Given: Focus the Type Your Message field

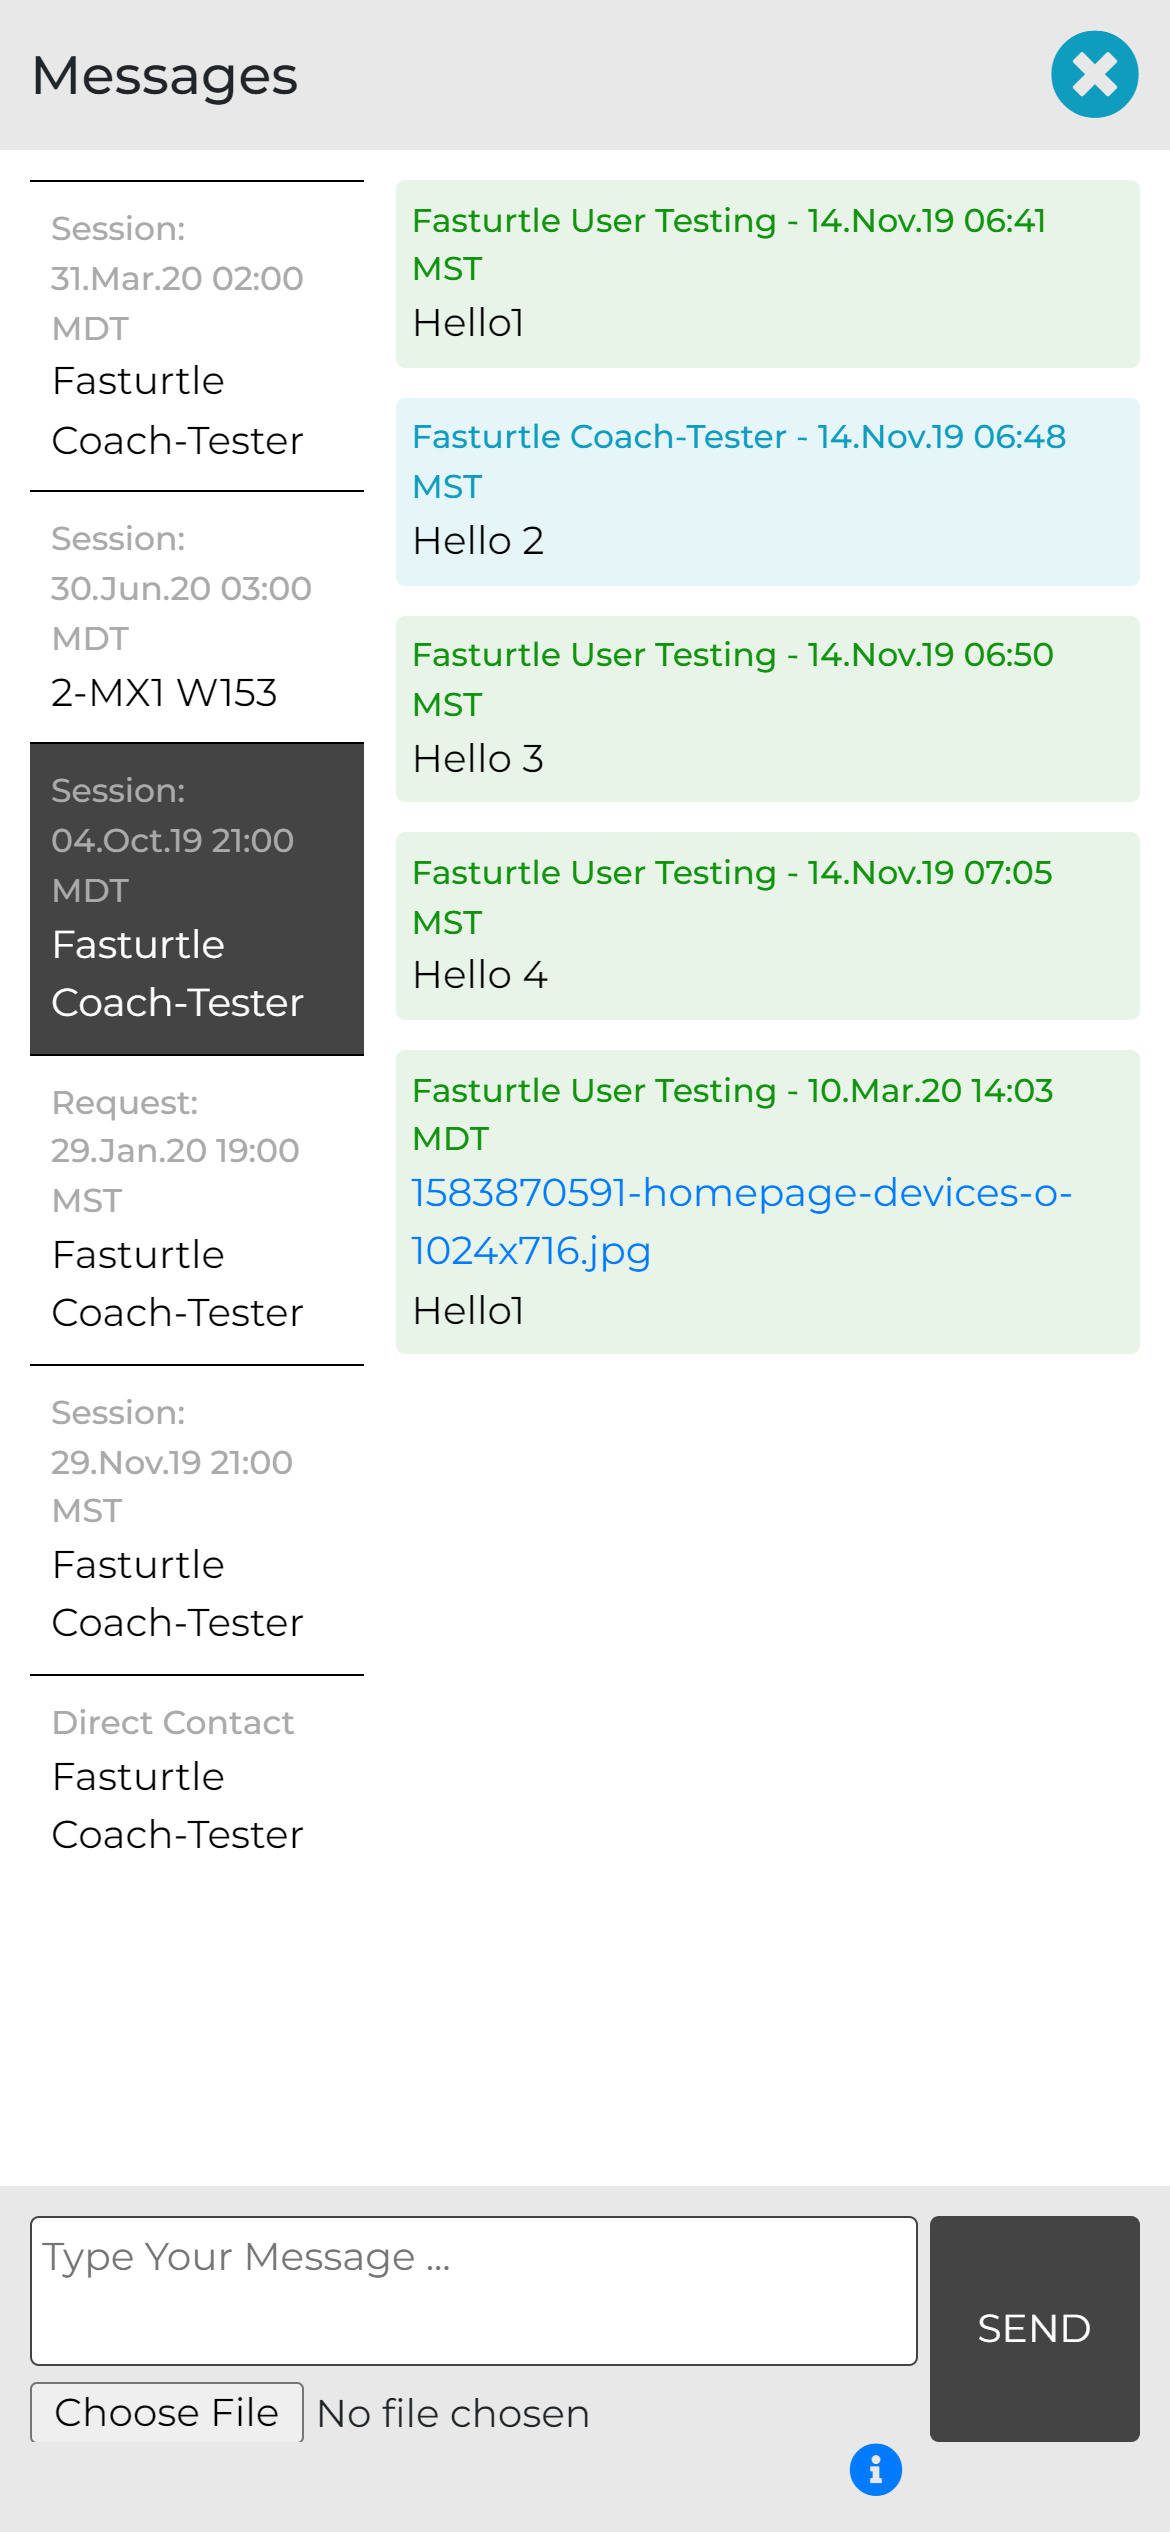Looking at the screenshot, I should point(473,2290).
